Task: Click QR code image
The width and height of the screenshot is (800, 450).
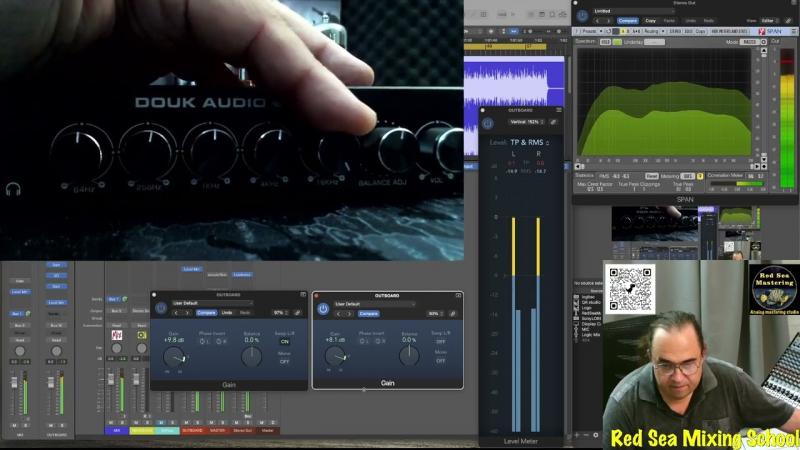Action: coord(630,288)
